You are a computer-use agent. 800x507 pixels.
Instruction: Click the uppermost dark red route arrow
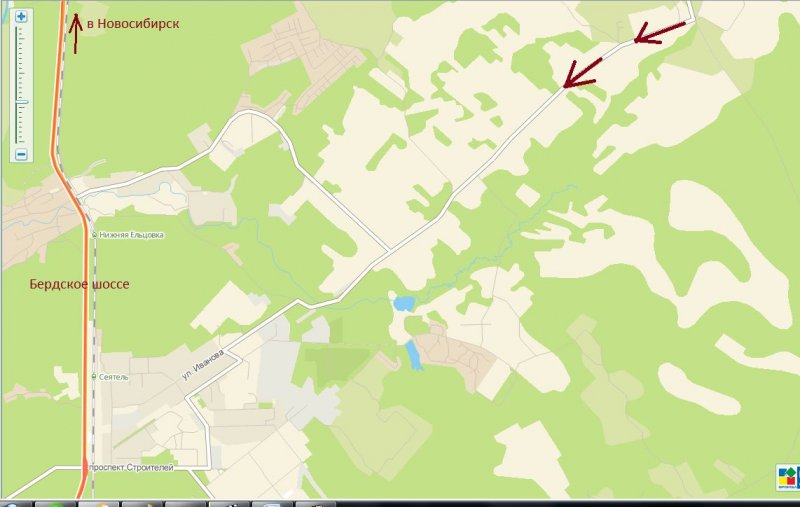(659, 33)
